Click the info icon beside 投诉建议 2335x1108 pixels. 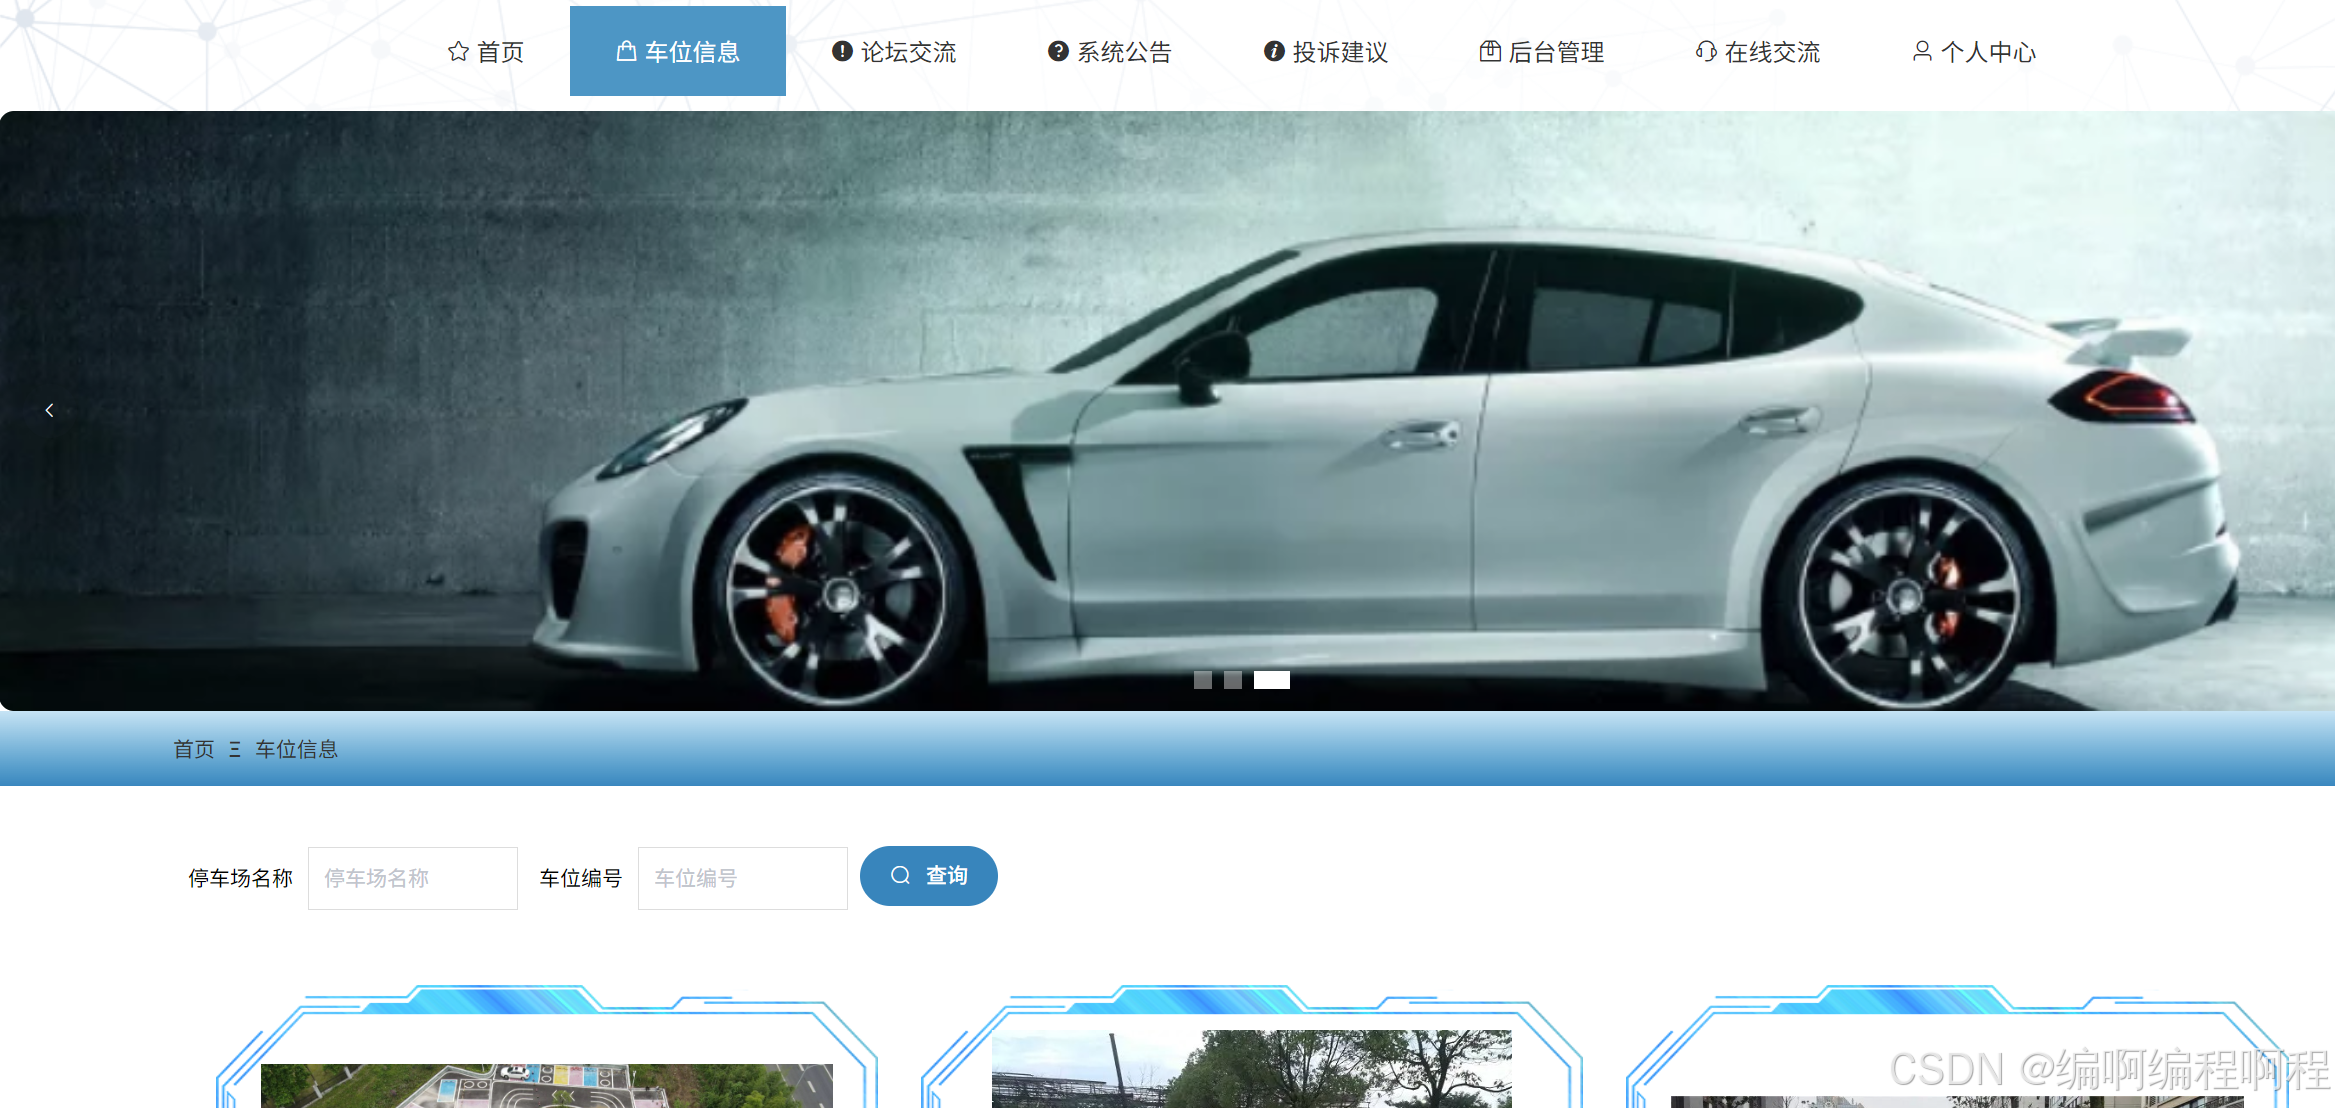point(1274,52)
